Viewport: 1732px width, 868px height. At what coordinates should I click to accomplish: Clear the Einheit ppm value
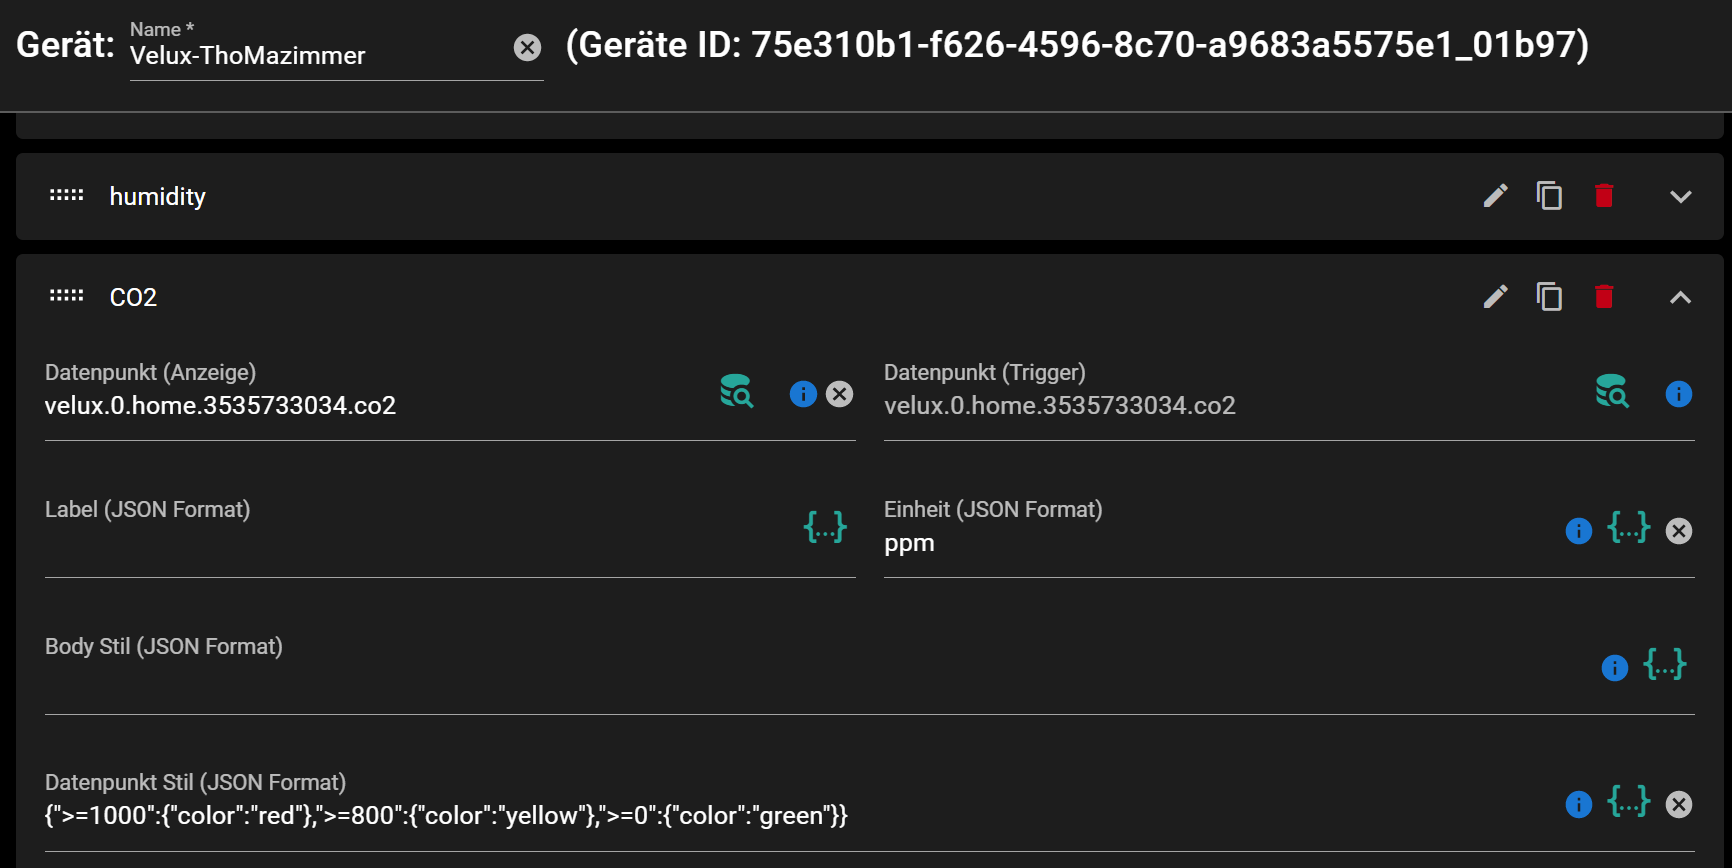pyautogui.click(x=1678, y=531)
